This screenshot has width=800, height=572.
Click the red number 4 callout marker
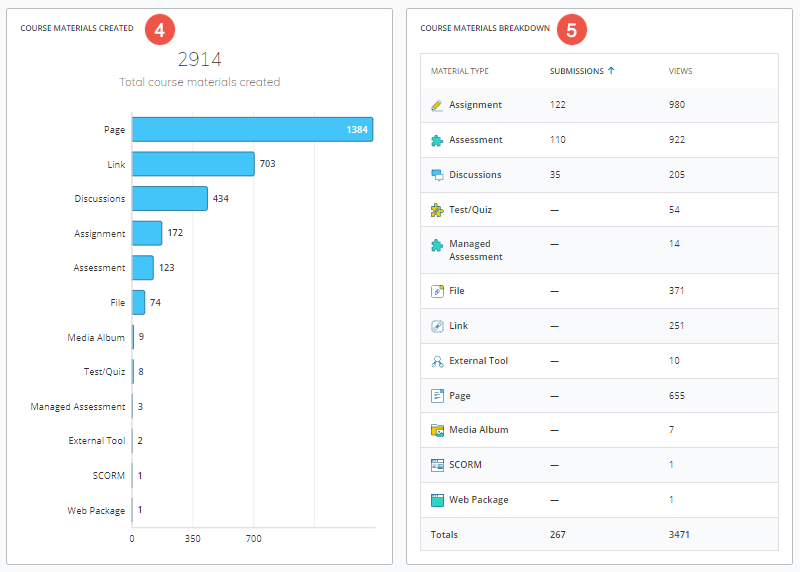point(159,29)
